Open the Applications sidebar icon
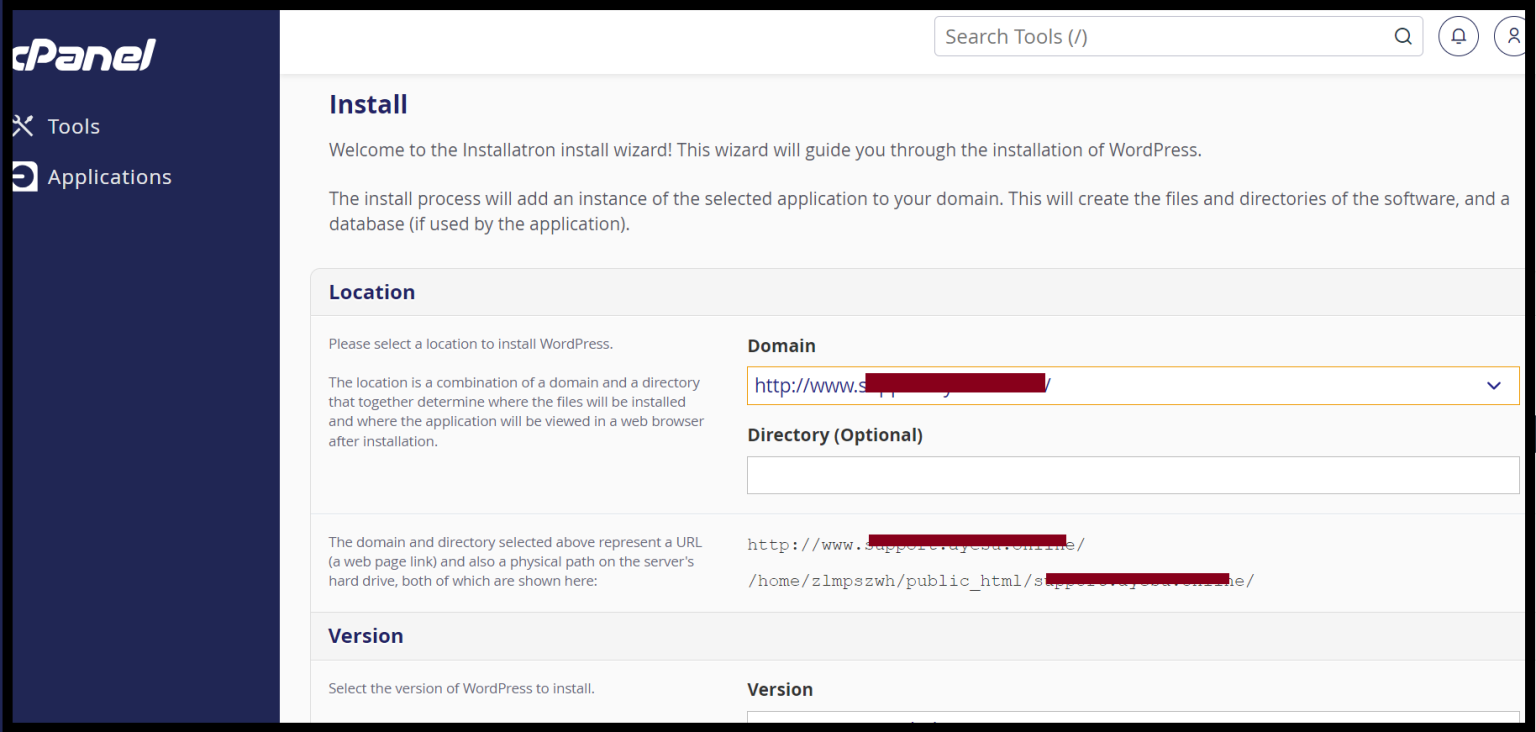The width and height of the screenshot is (1536, 732). (24, 177)
